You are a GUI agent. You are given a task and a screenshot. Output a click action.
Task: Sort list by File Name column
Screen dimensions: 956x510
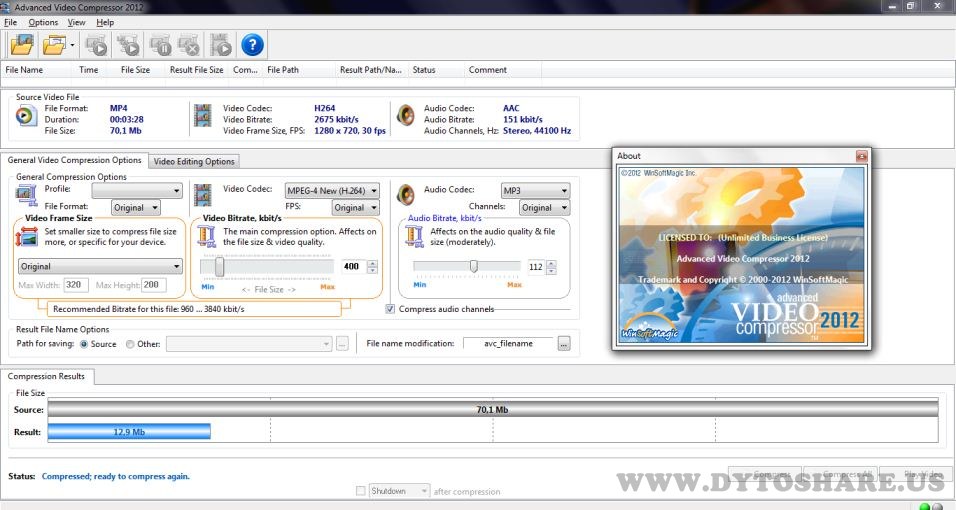pyautogui.click(x=38, y=70)
